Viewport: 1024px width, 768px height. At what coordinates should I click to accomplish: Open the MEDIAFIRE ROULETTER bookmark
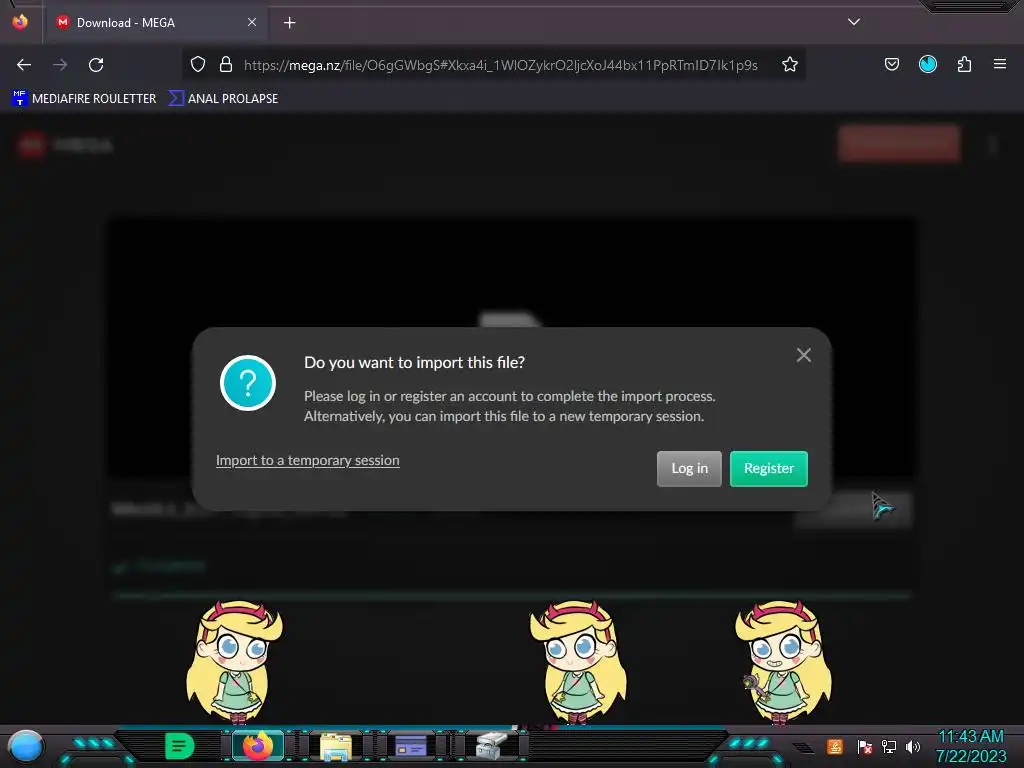84,99
